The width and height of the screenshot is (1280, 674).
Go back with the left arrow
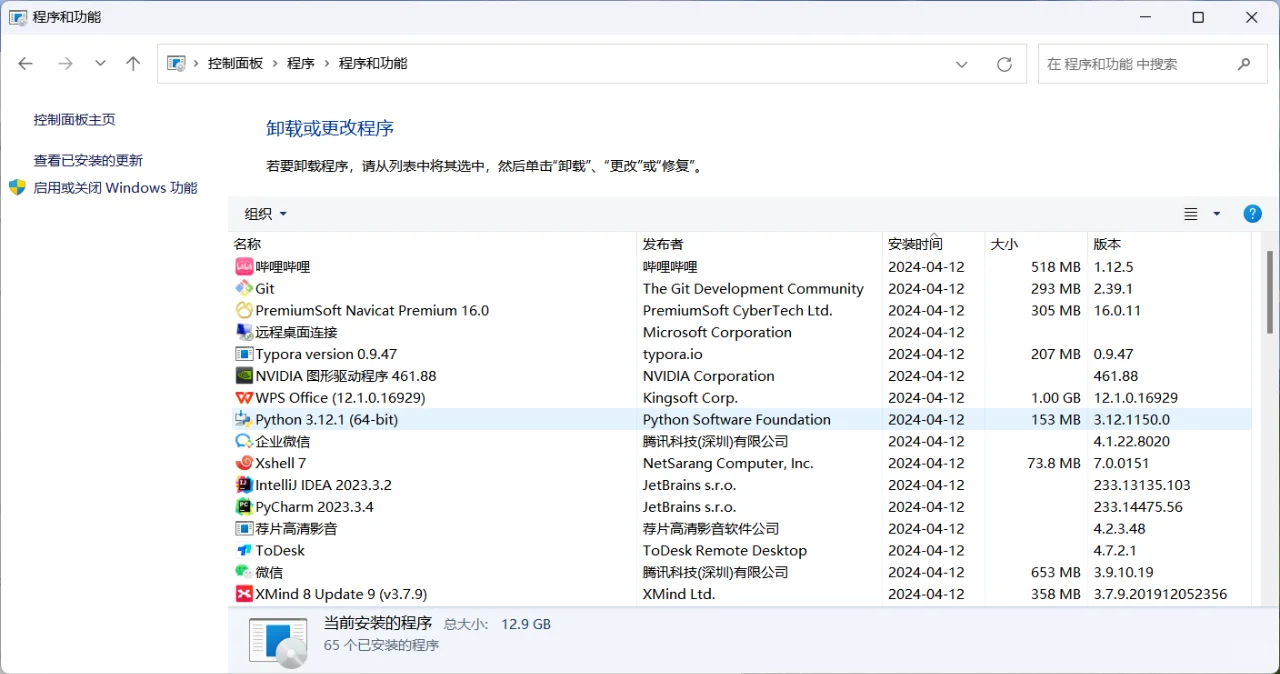[26, 64]
